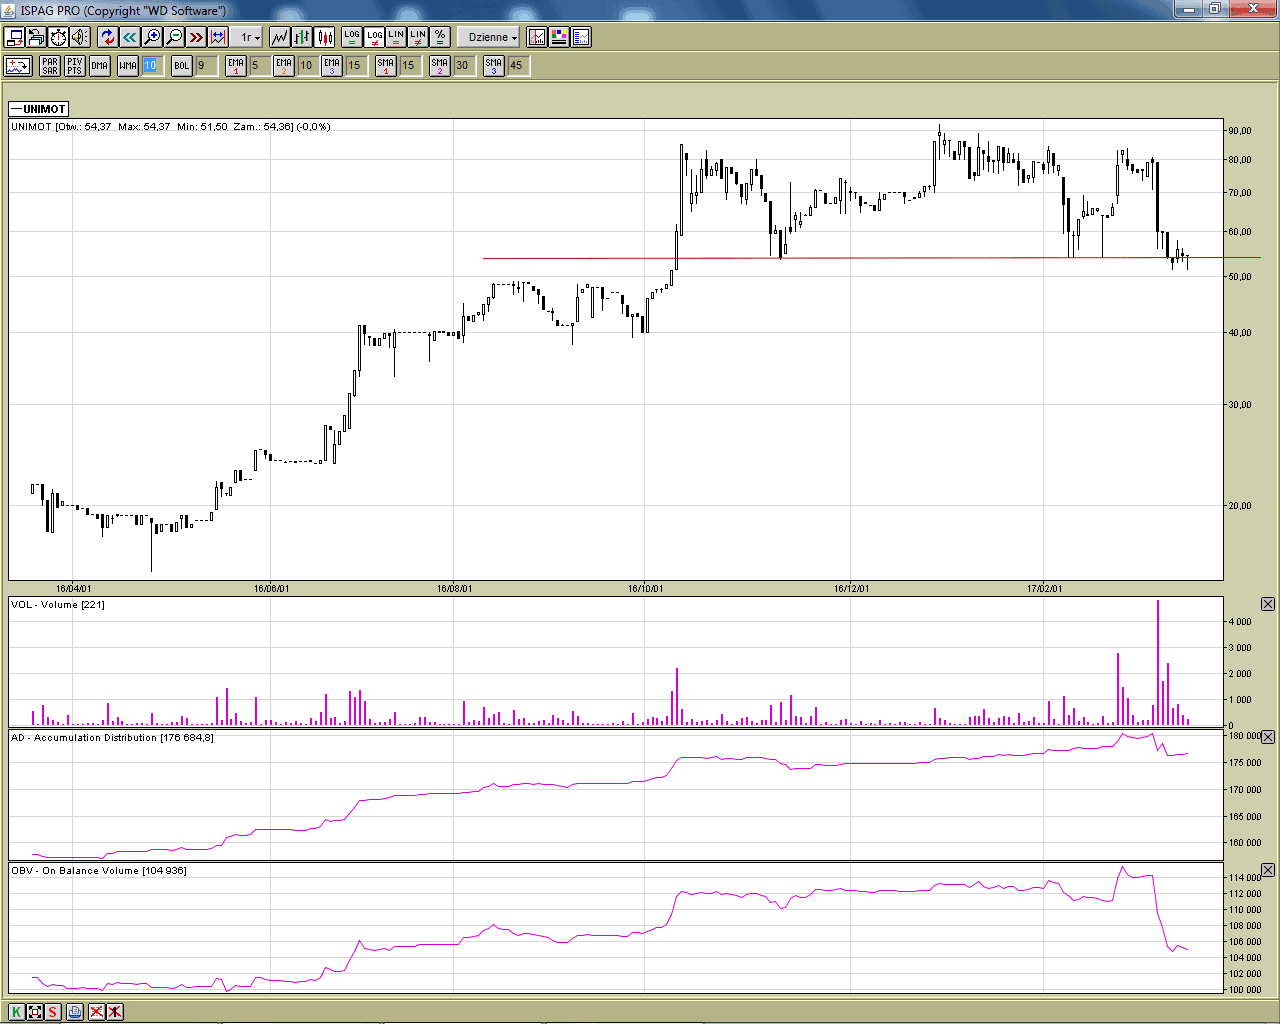Toggle the WMA moving average
This screenshot has height=1024, width=1280.
(x=128, y=66)
